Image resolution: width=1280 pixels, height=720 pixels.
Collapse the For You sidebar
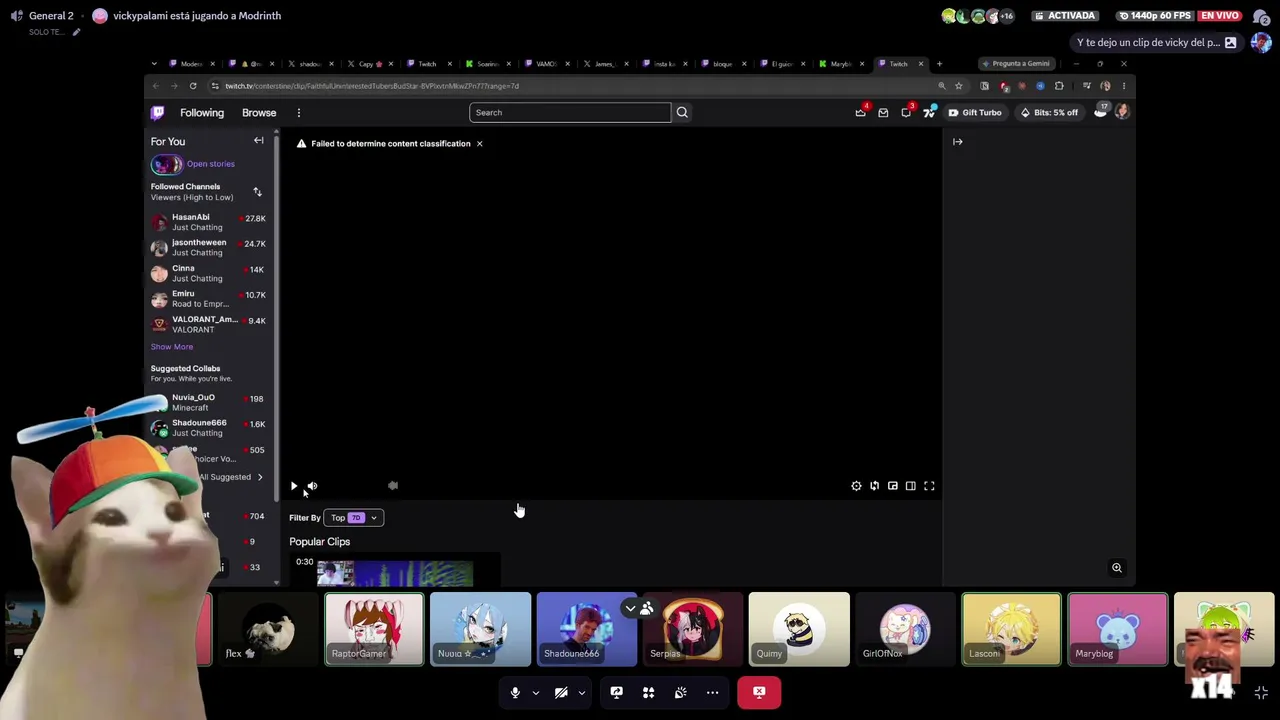coord(258,141)
